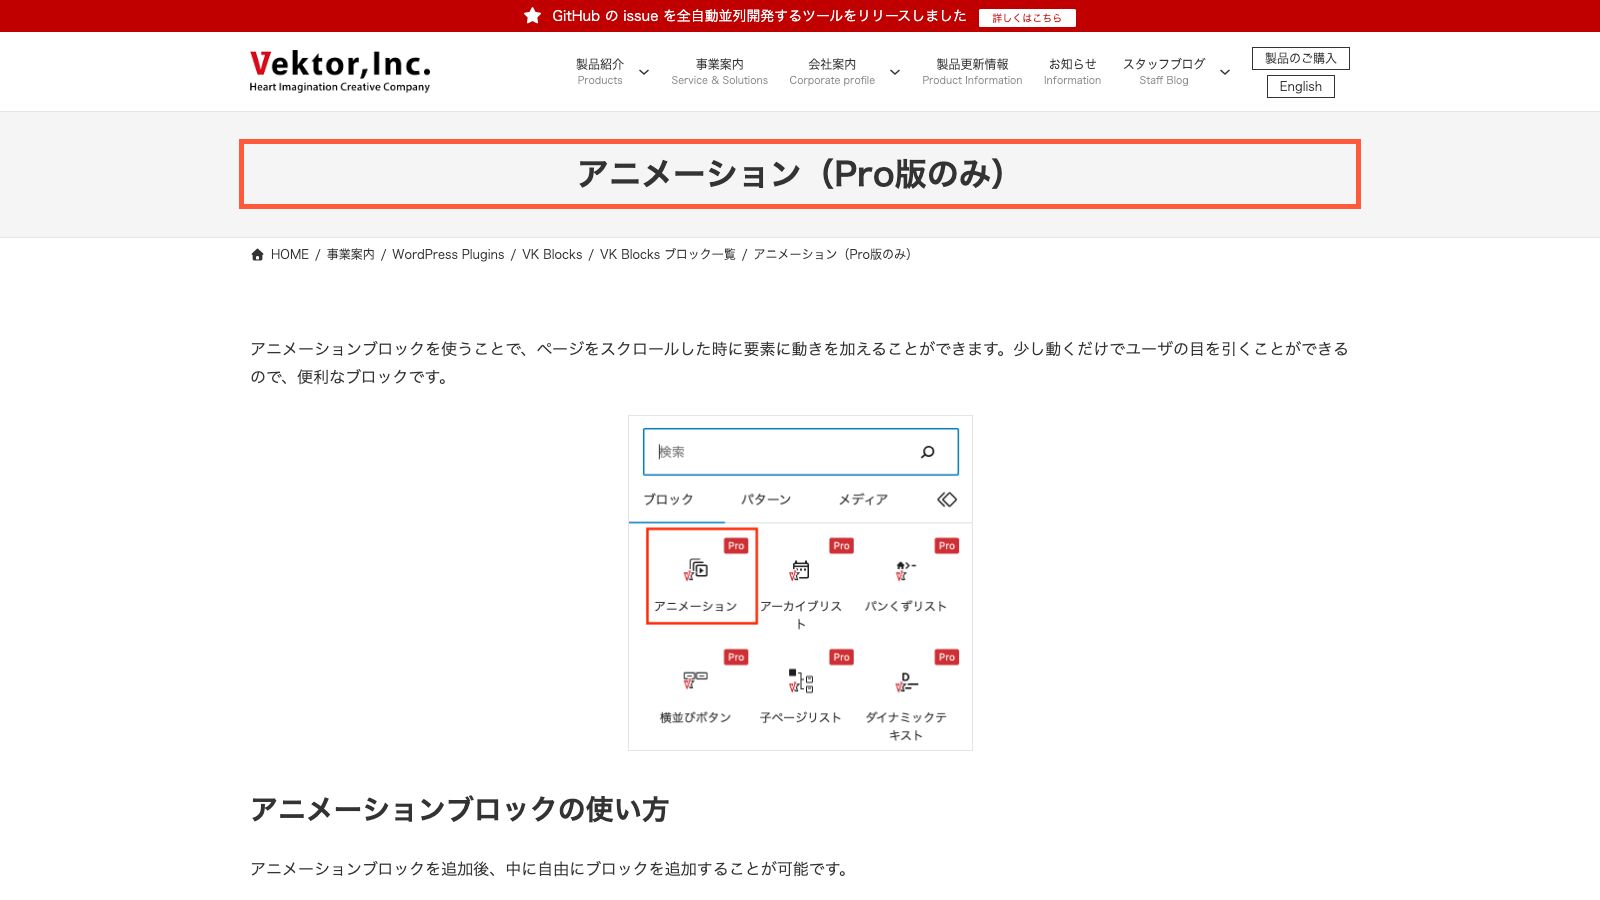
Task: Open the 製品紹介 Products menu
Action: coord(600,71)
